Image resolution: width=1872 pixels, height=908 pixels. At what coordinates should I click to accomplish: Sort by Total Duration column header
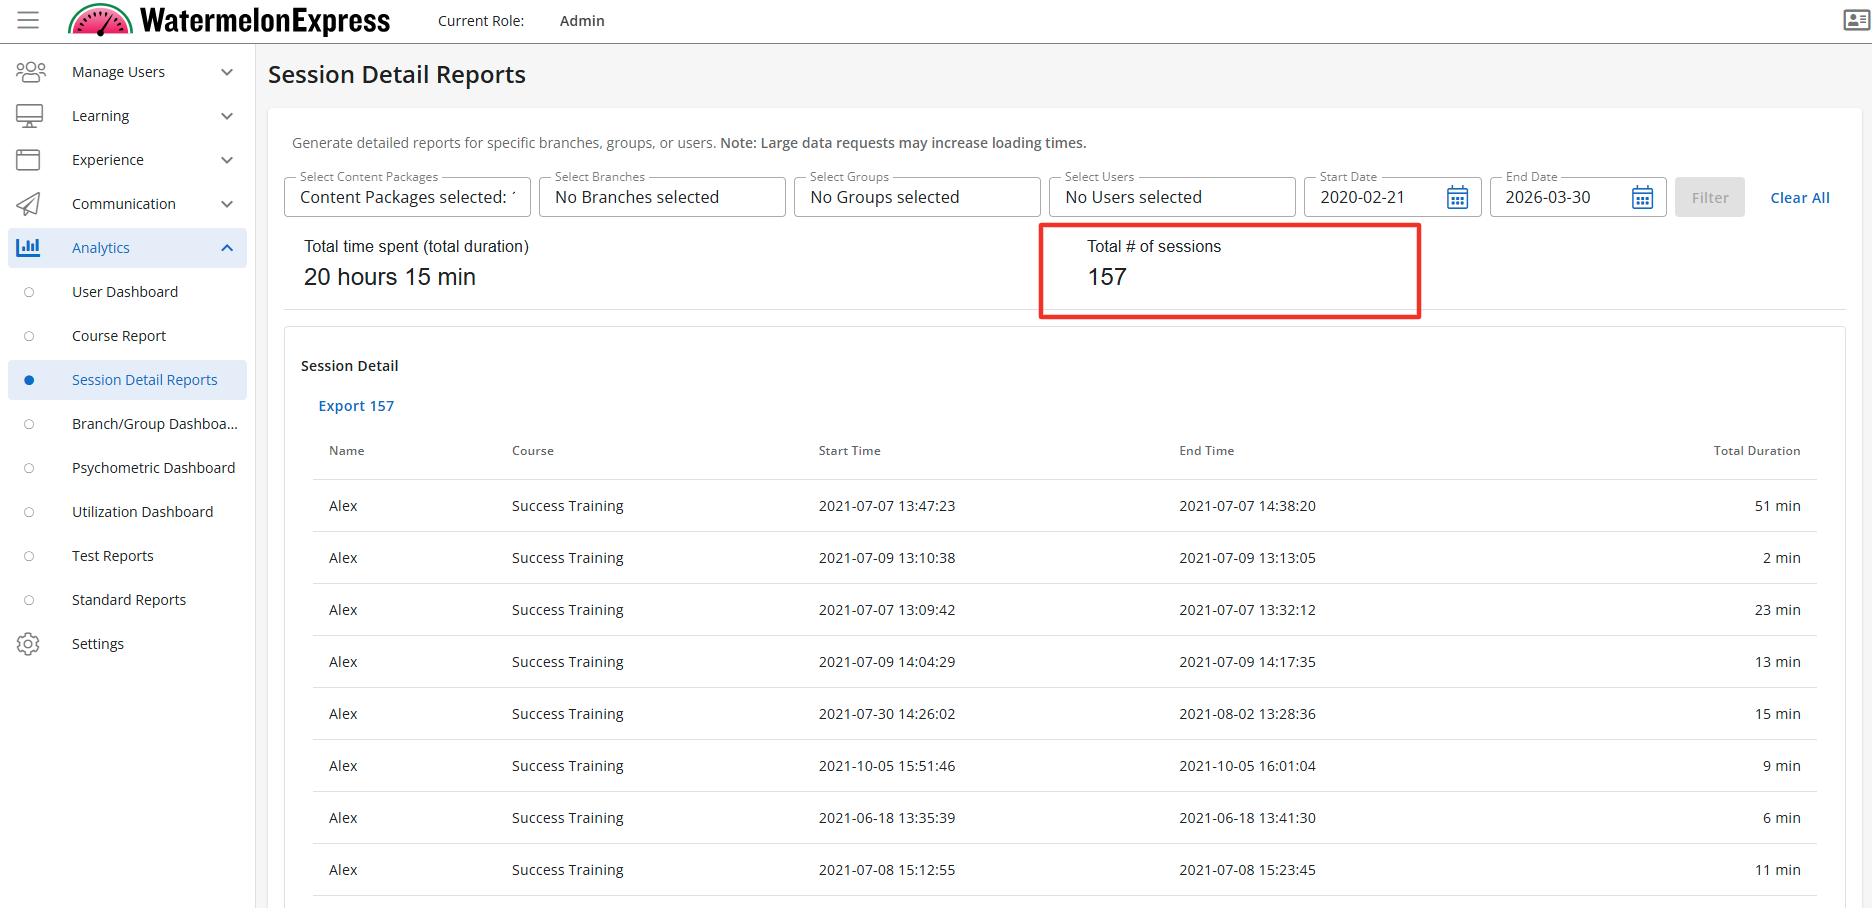[x=1756, y=451]
